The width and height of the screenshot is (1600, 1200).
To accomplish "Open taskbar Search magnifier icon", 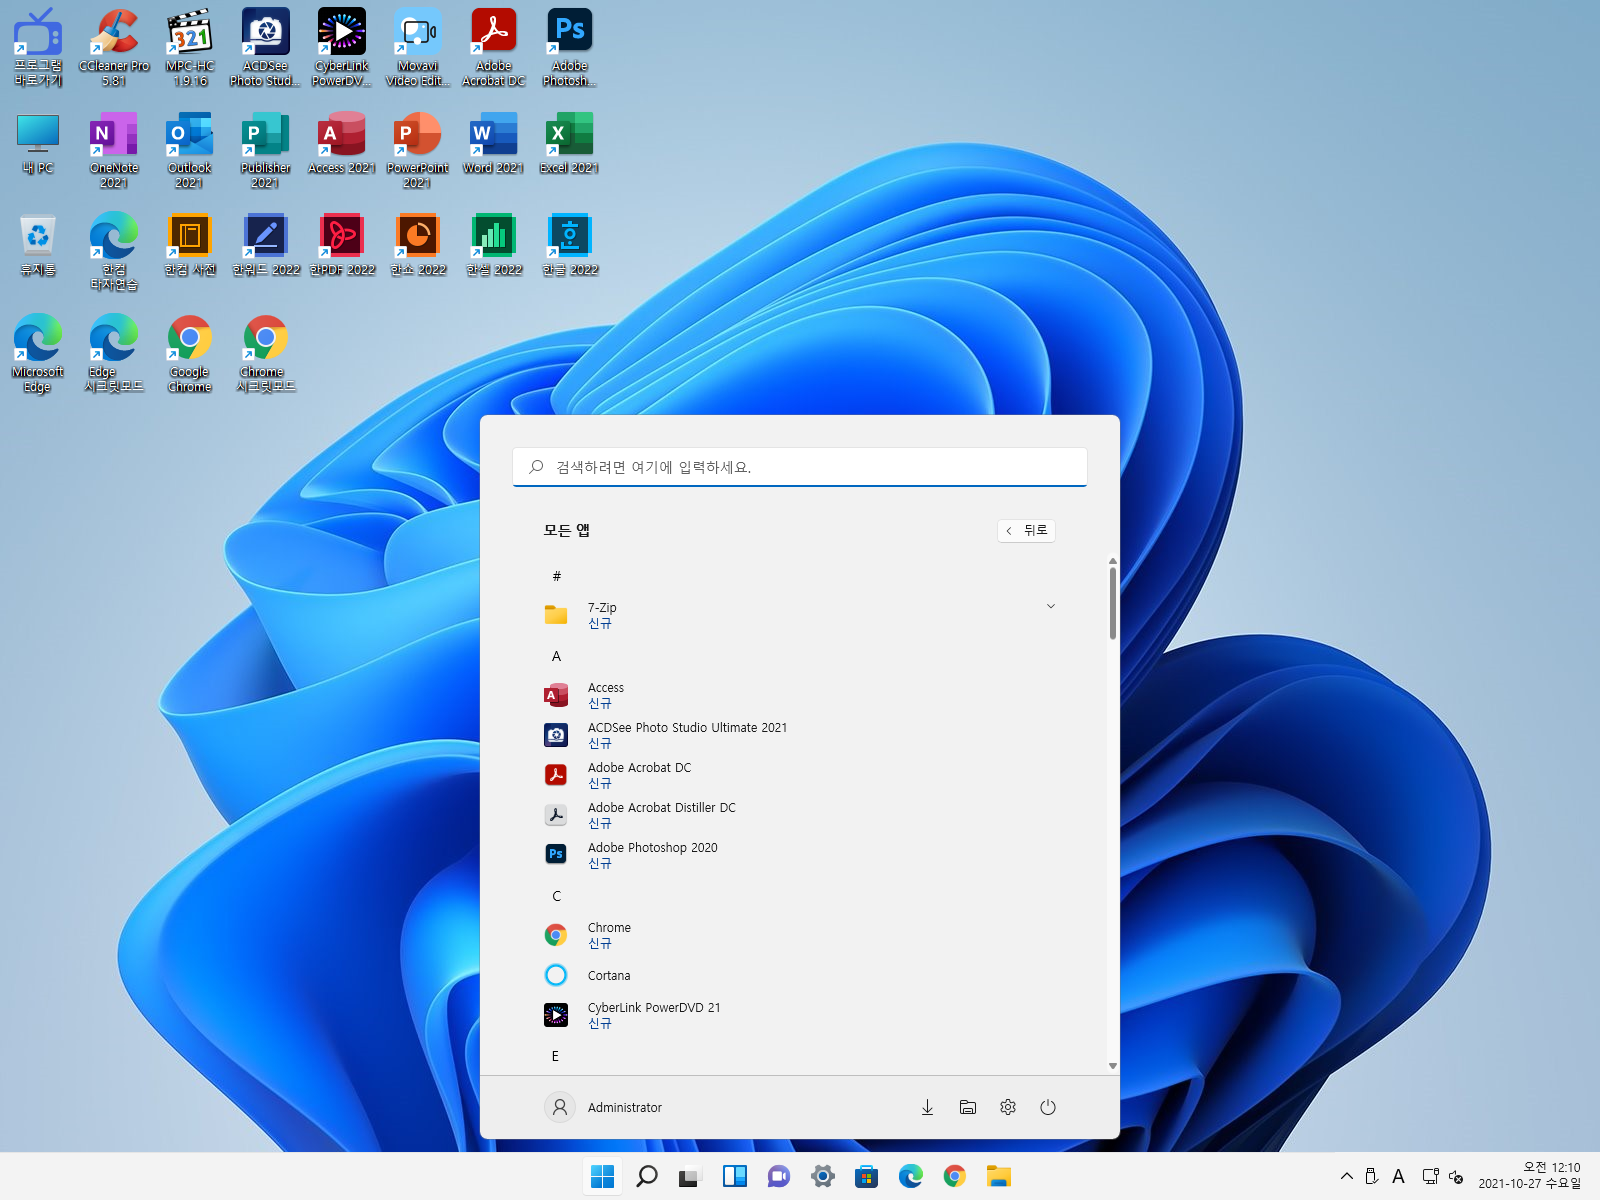I will pos(647,1176).
